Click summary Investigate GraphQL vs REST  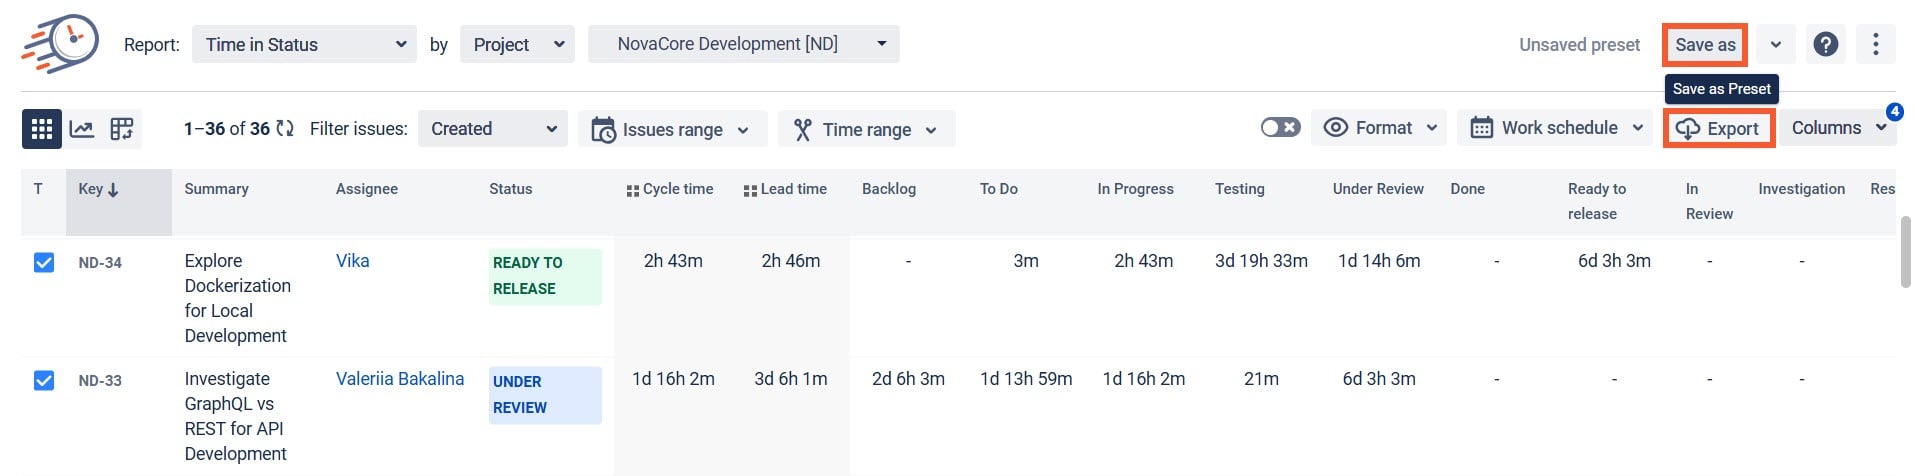(x=235, y=416)
